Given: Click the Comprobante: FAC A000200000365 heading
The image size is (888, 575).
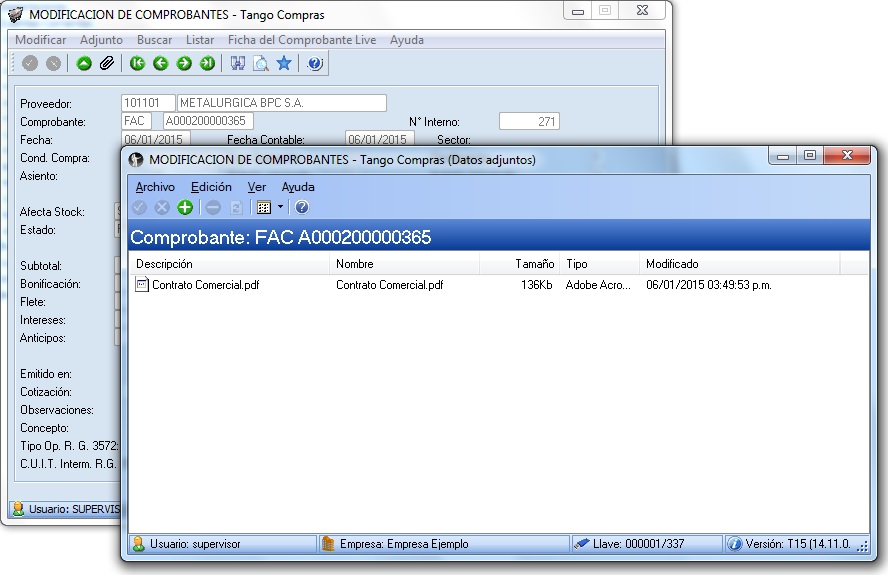Looking at the screenshot, I should point(281,237).
